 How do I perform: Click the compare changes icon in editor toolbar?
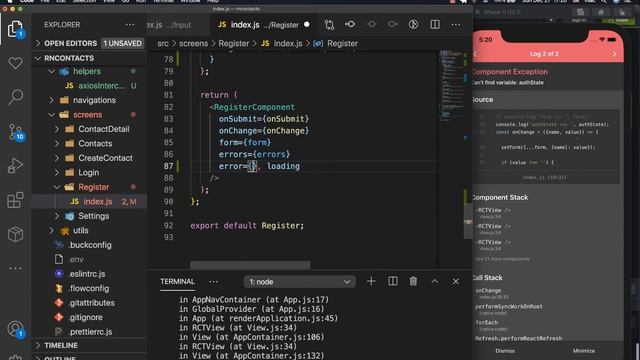click(x=329, y=24)
